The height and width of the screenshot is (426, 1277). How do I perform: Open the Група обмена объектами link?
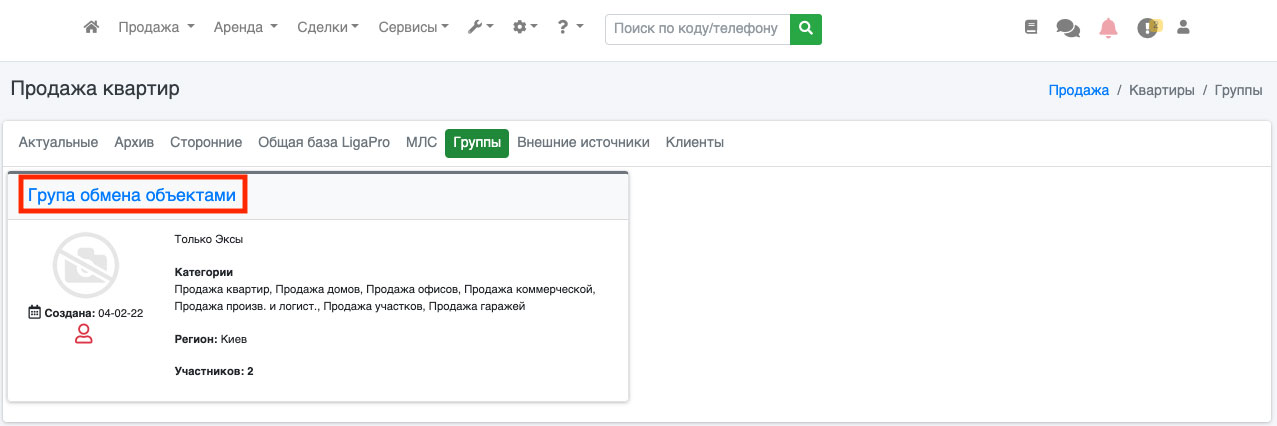(x=132, y=196)
